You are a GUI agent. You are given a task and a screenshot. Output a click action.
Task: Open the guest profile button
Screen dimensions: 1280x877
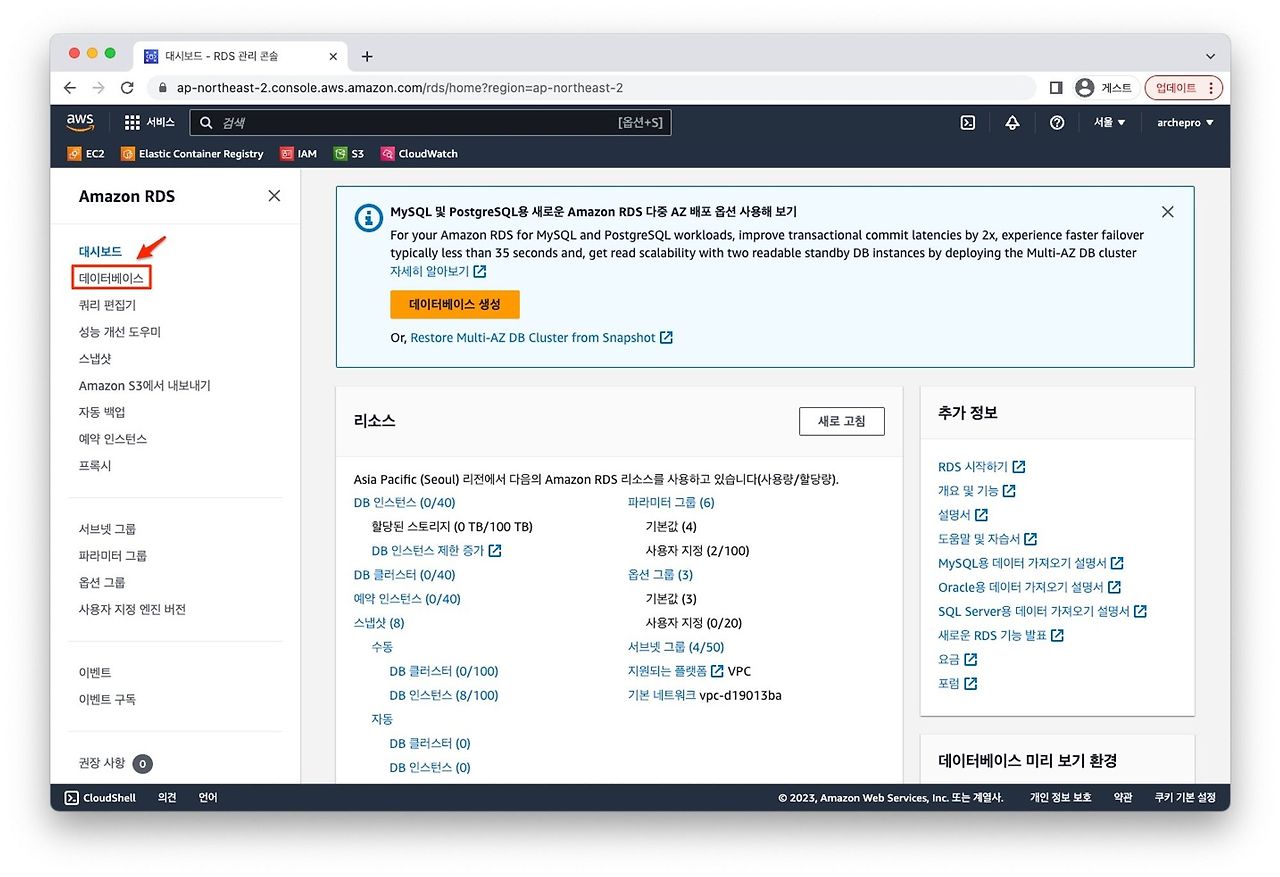click(x=1104, y=88)
